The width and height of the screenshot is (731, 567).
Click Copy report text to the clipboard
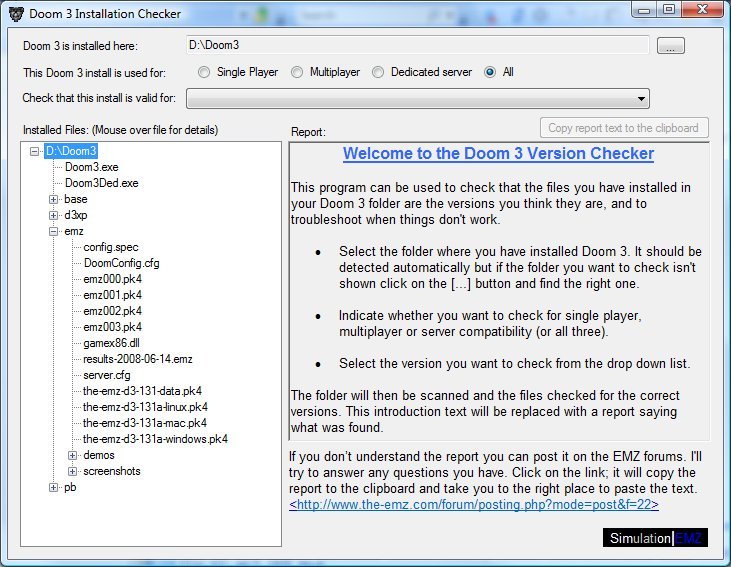[624, 128]
